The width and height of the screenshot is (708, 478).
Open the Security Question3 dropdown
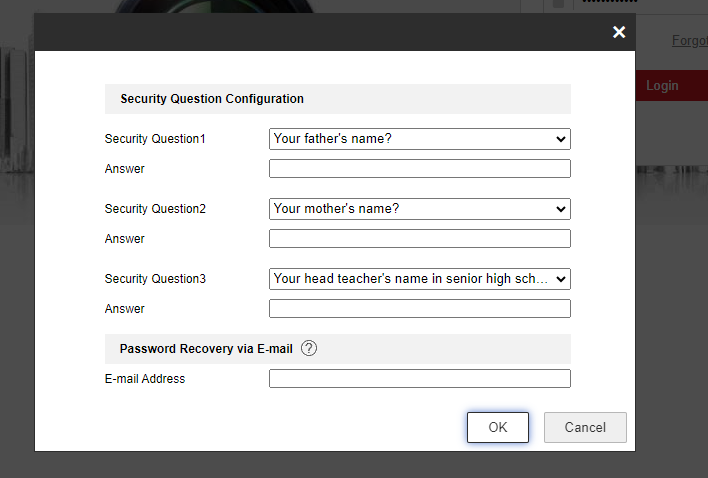[419, 279]
